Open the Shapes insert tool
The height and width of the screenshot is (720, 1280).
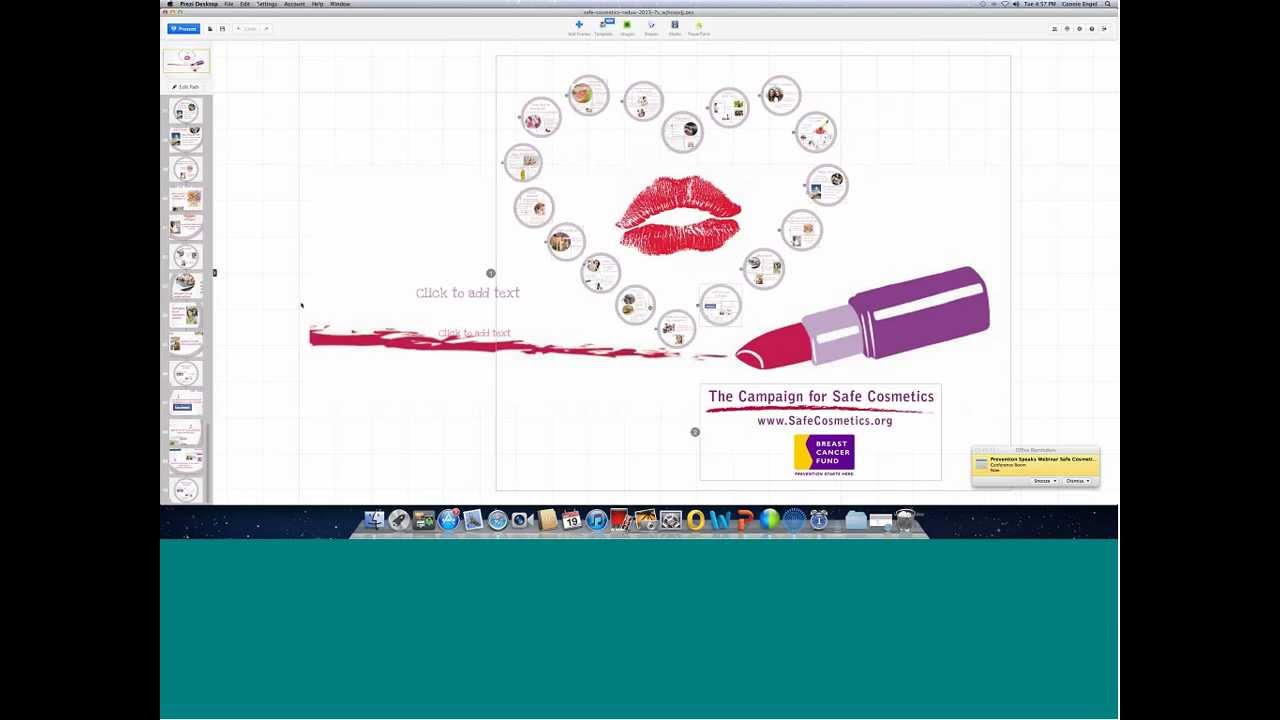651,28
